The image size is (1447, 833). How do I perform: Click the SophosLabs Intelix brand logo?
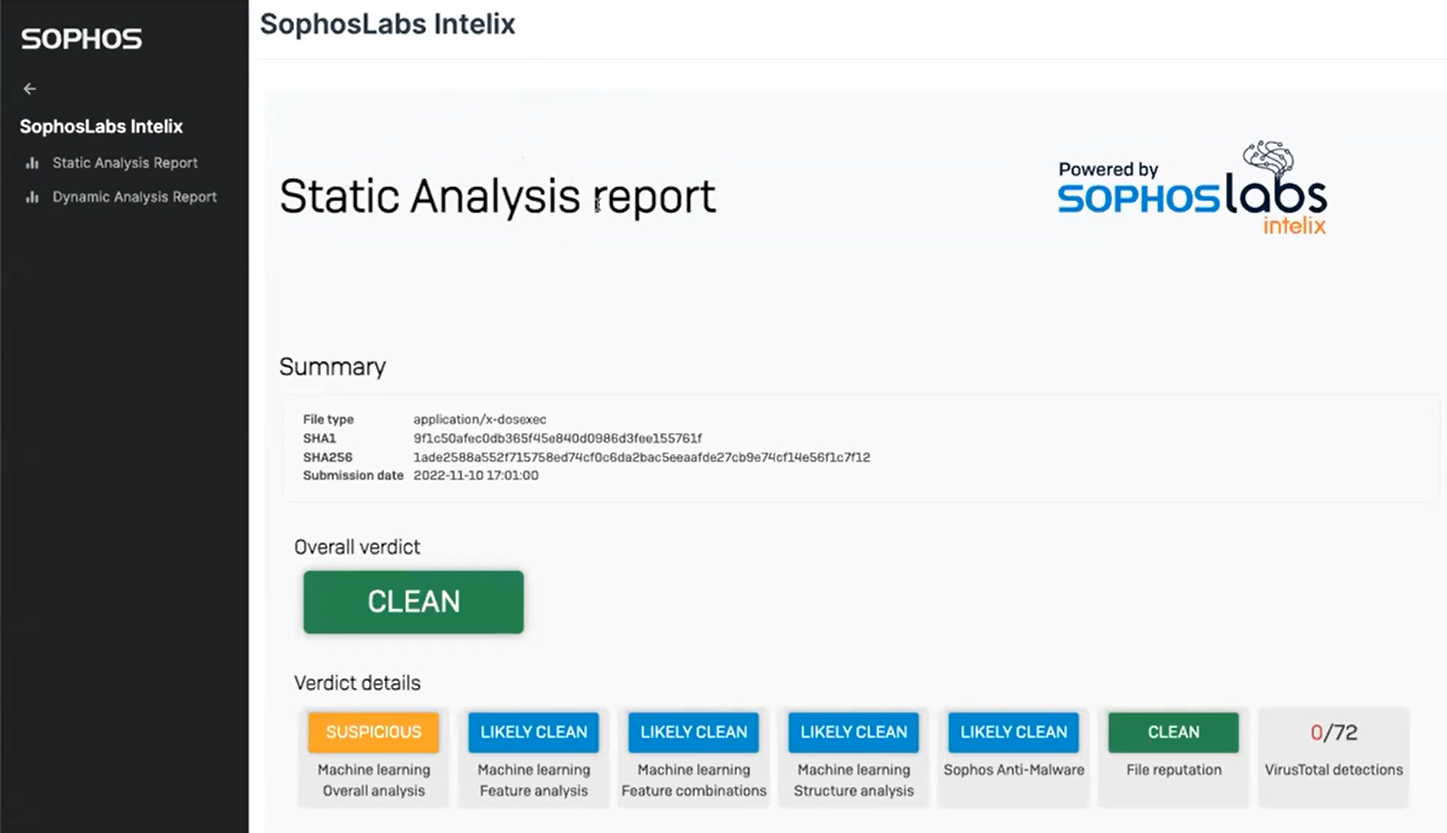click(1192, 191)
